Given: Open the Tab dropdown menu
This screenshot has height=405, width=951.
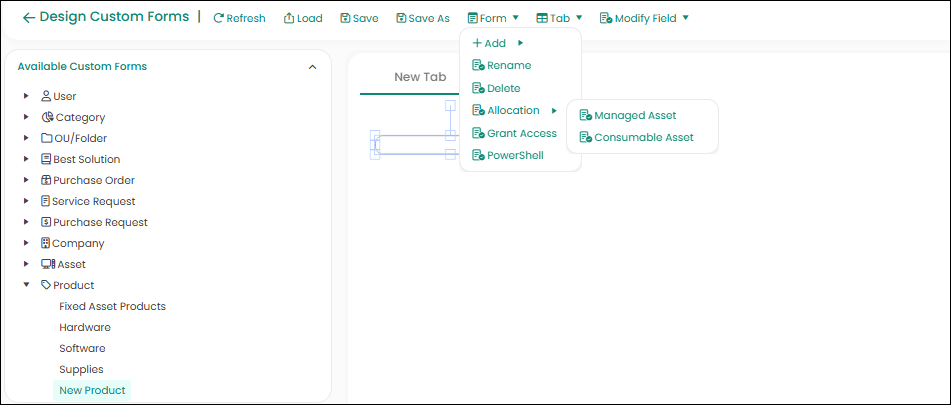Looking at the screenshot, I should (x=559, y=18).
